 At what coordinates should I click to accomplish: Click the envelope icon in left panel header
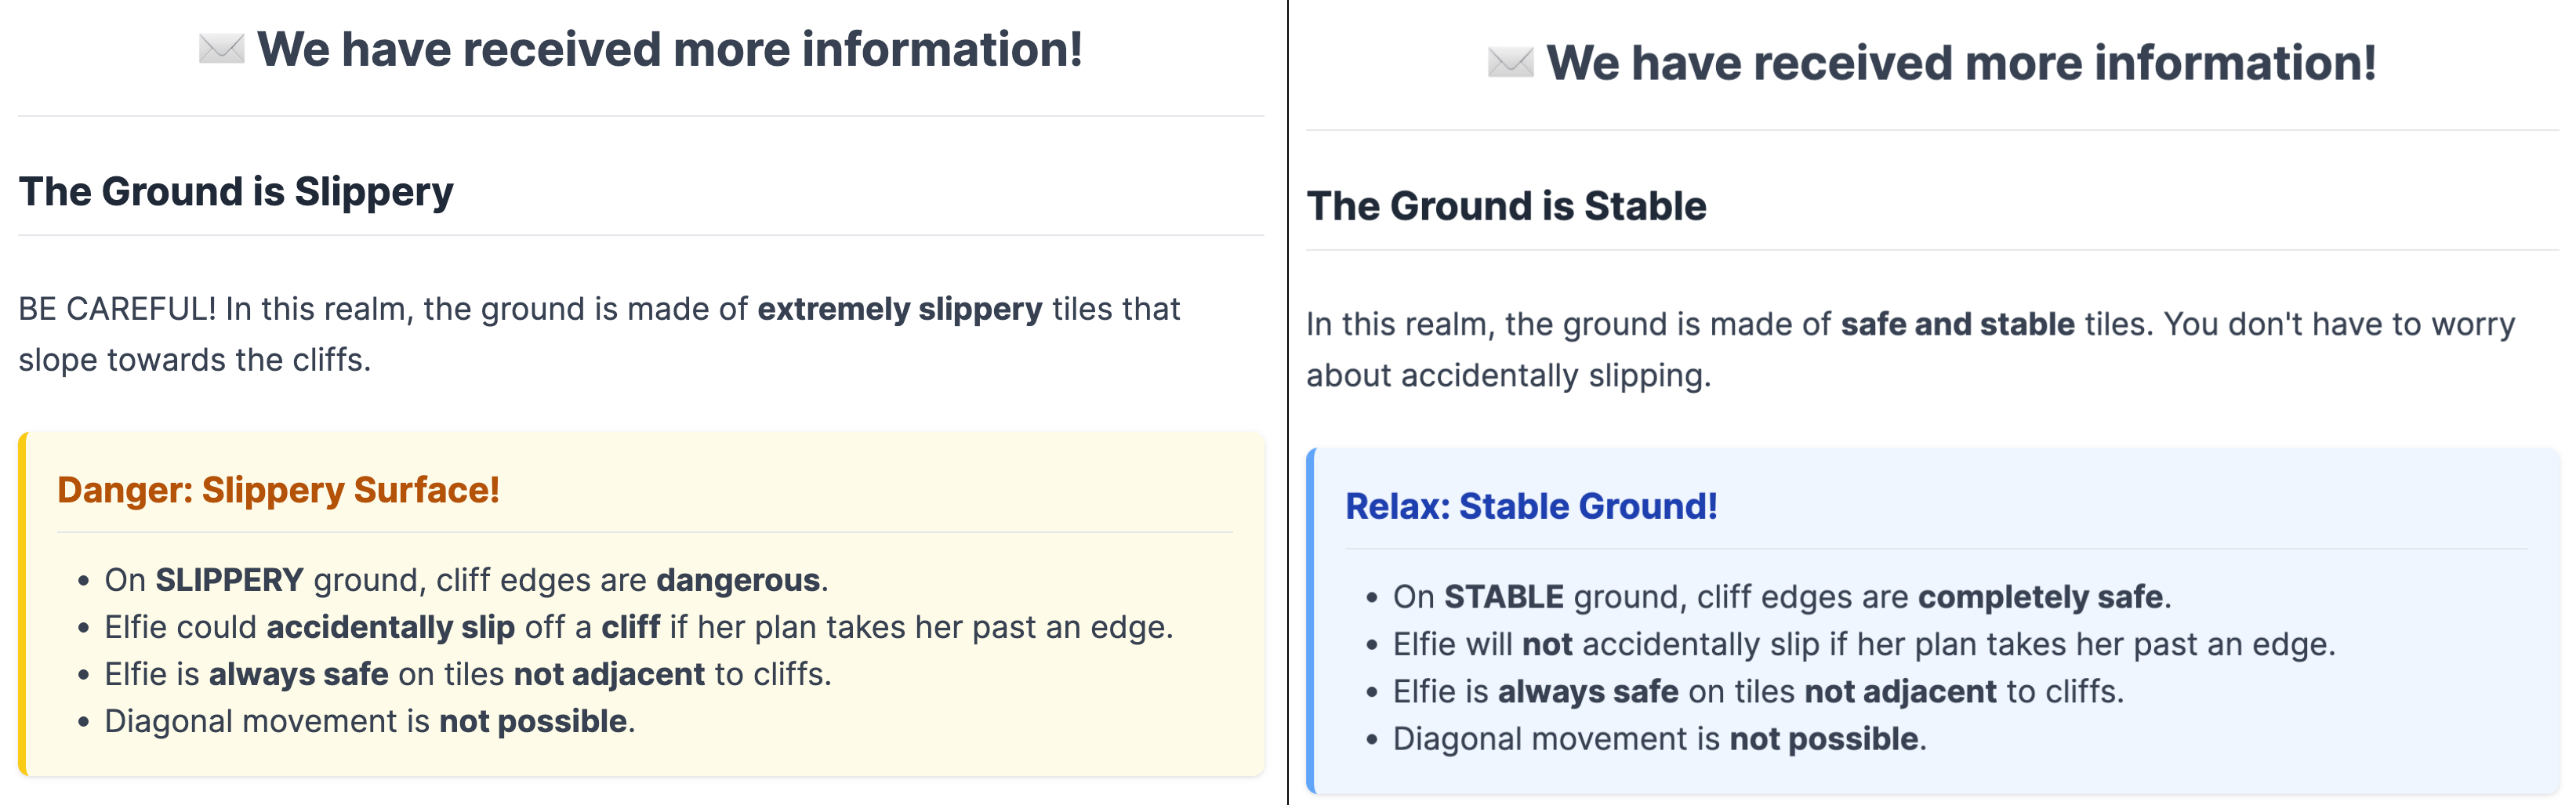click(221, 49)
